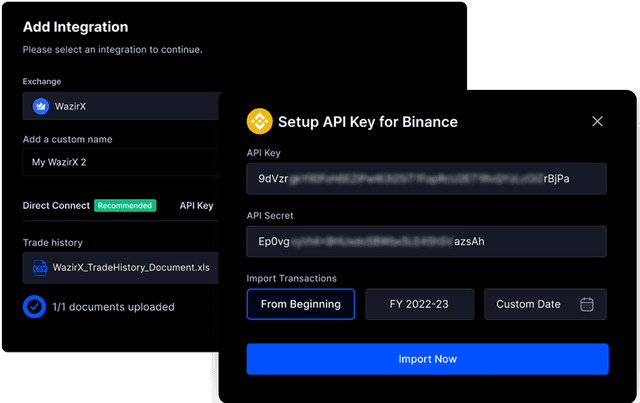
Task: Click the 'Add Integration' heading
Action: coord(76,27)
